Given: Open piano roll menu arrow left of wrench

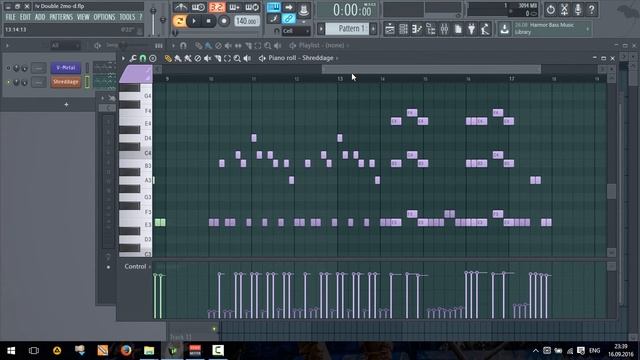Looking at the screenshot, I should tap(123, 59).
